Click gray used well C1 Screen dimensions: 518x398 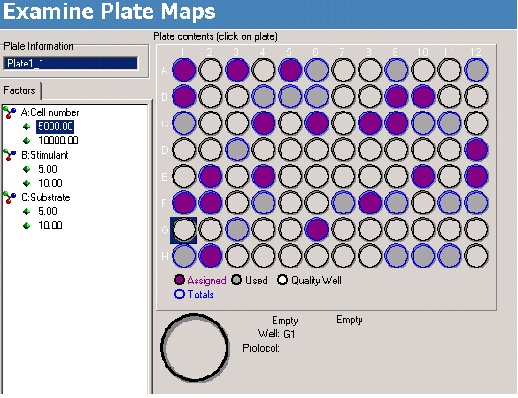[x=184, y=123]
